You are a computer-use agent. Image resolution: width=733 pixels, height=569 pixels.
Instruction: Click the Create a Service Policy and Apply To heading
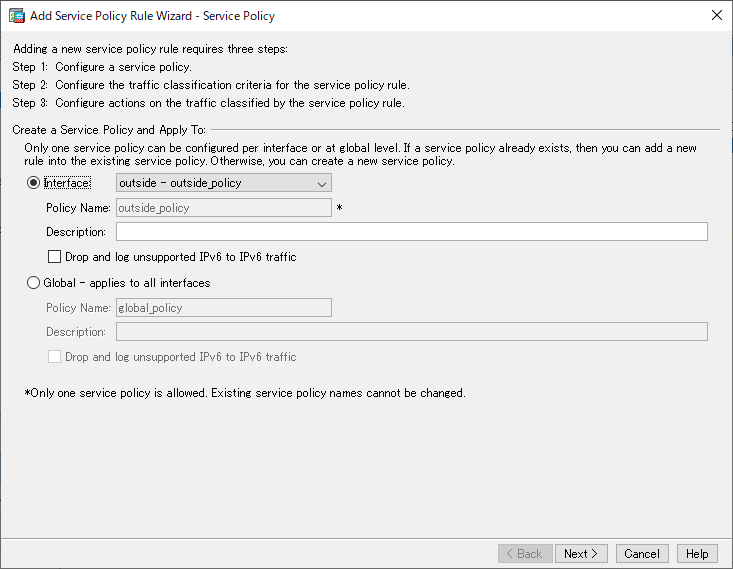109,130
